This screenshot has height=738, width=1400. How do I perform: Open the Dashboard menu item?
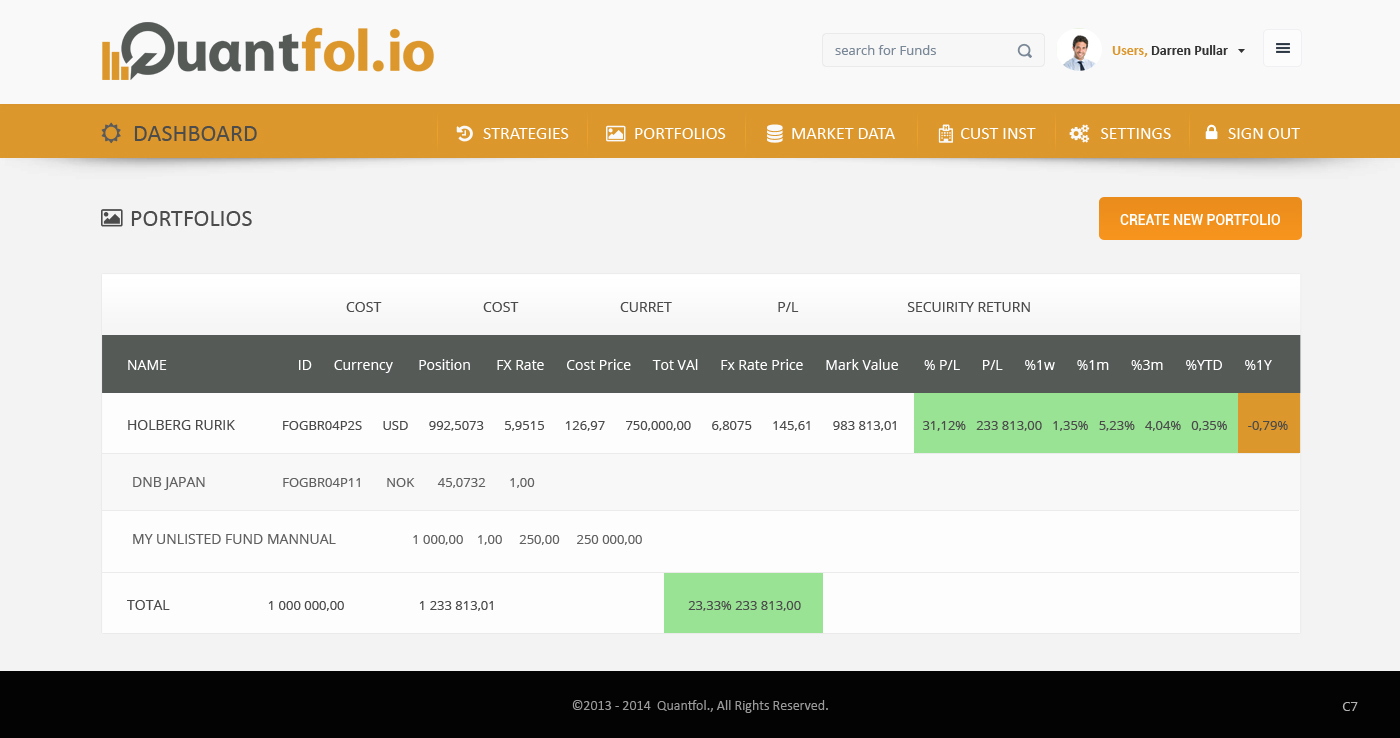pos(195,133)
